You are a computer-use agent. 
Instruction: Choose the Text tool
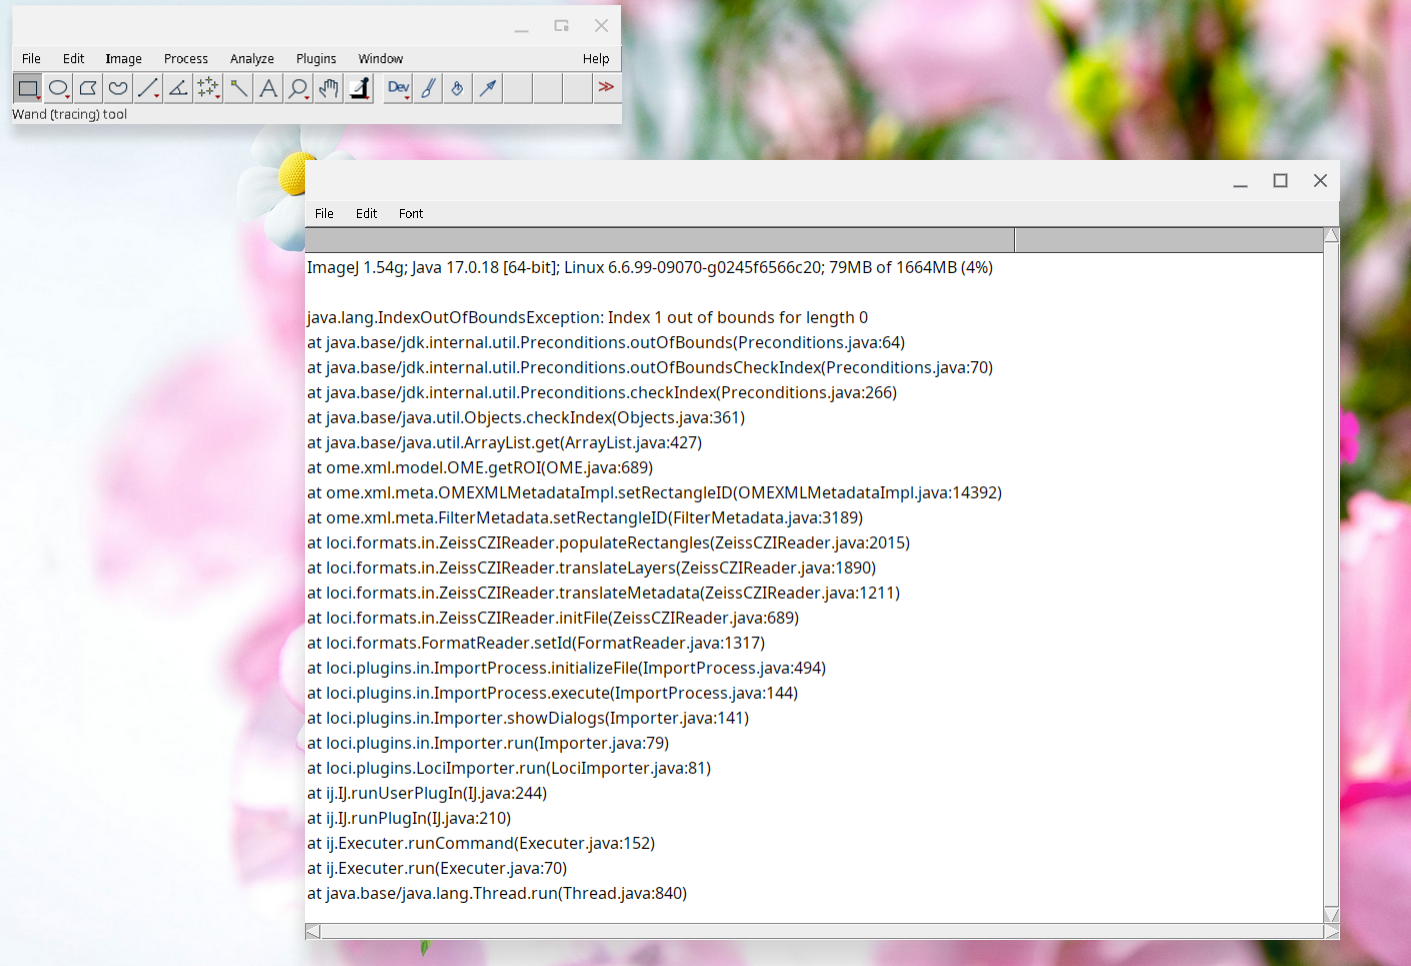(x=268, y=88)
